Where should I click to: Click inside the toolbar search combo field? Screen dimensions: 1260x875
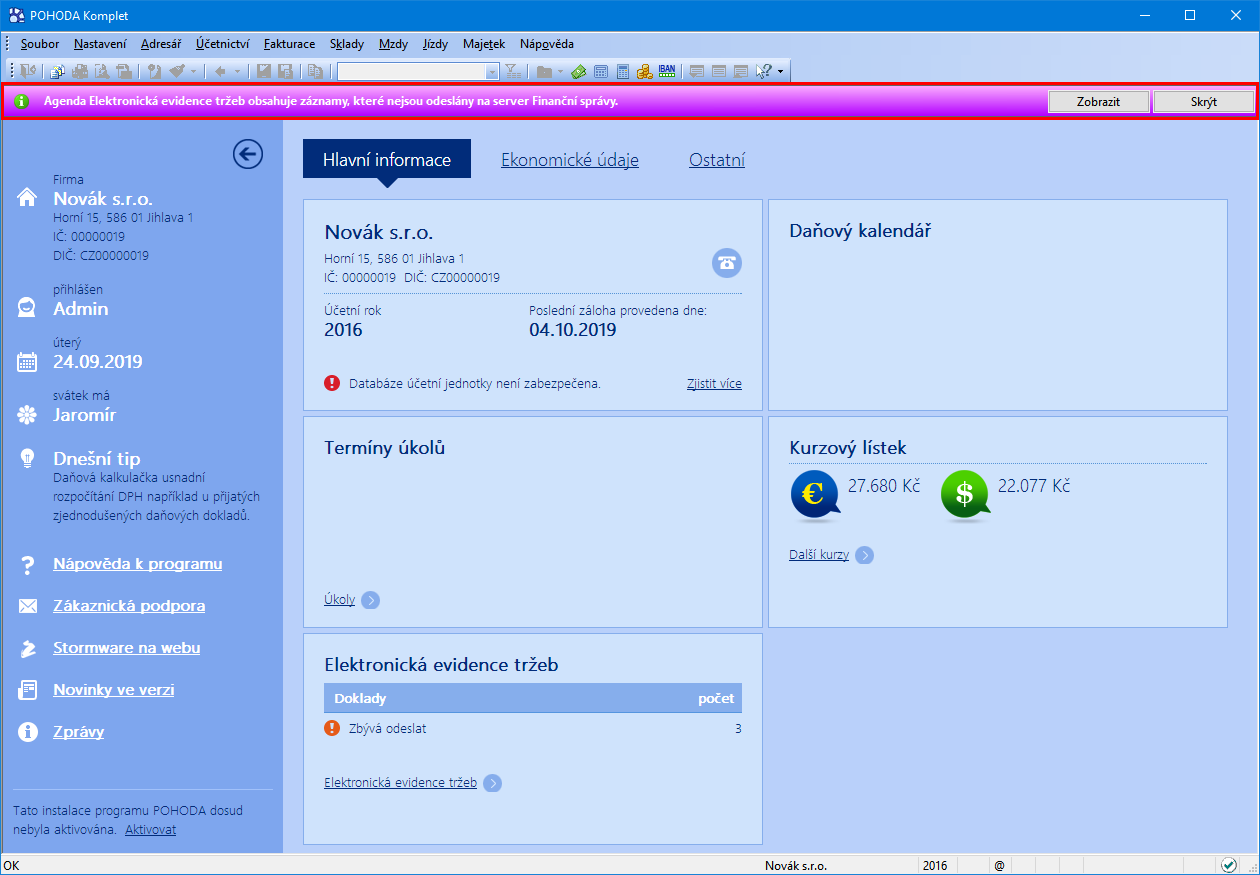pyautogui.click(x=410, y=72)
